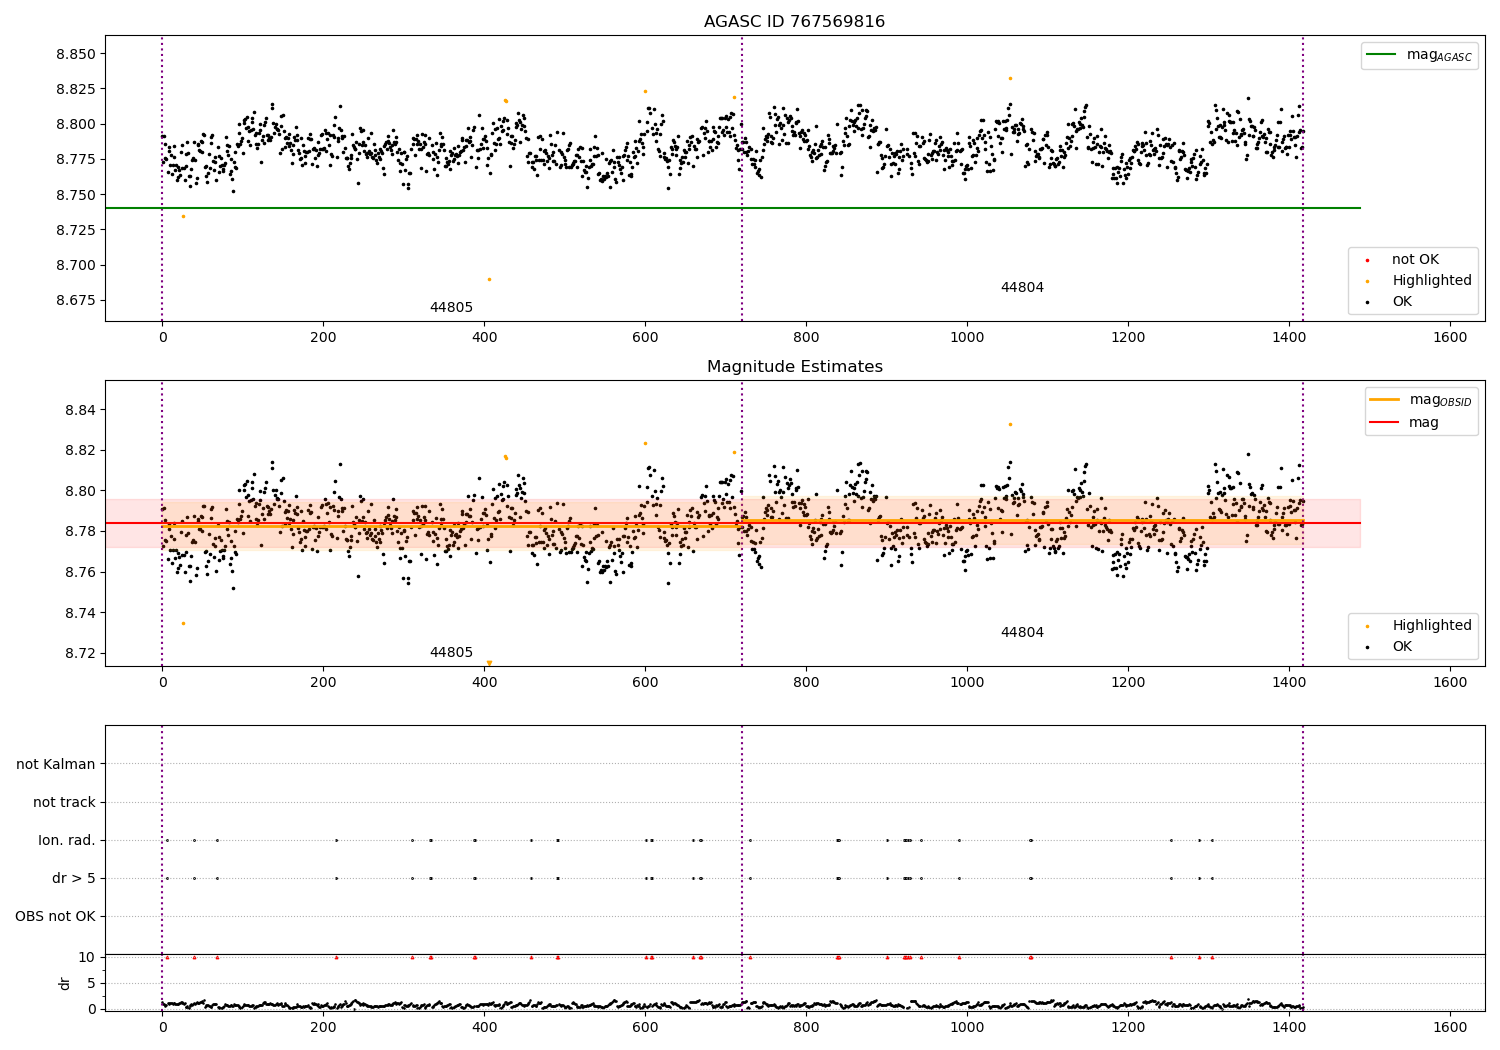Click the 8.82 y-axis tick label

pyautogui.click(x=81, y=451)
